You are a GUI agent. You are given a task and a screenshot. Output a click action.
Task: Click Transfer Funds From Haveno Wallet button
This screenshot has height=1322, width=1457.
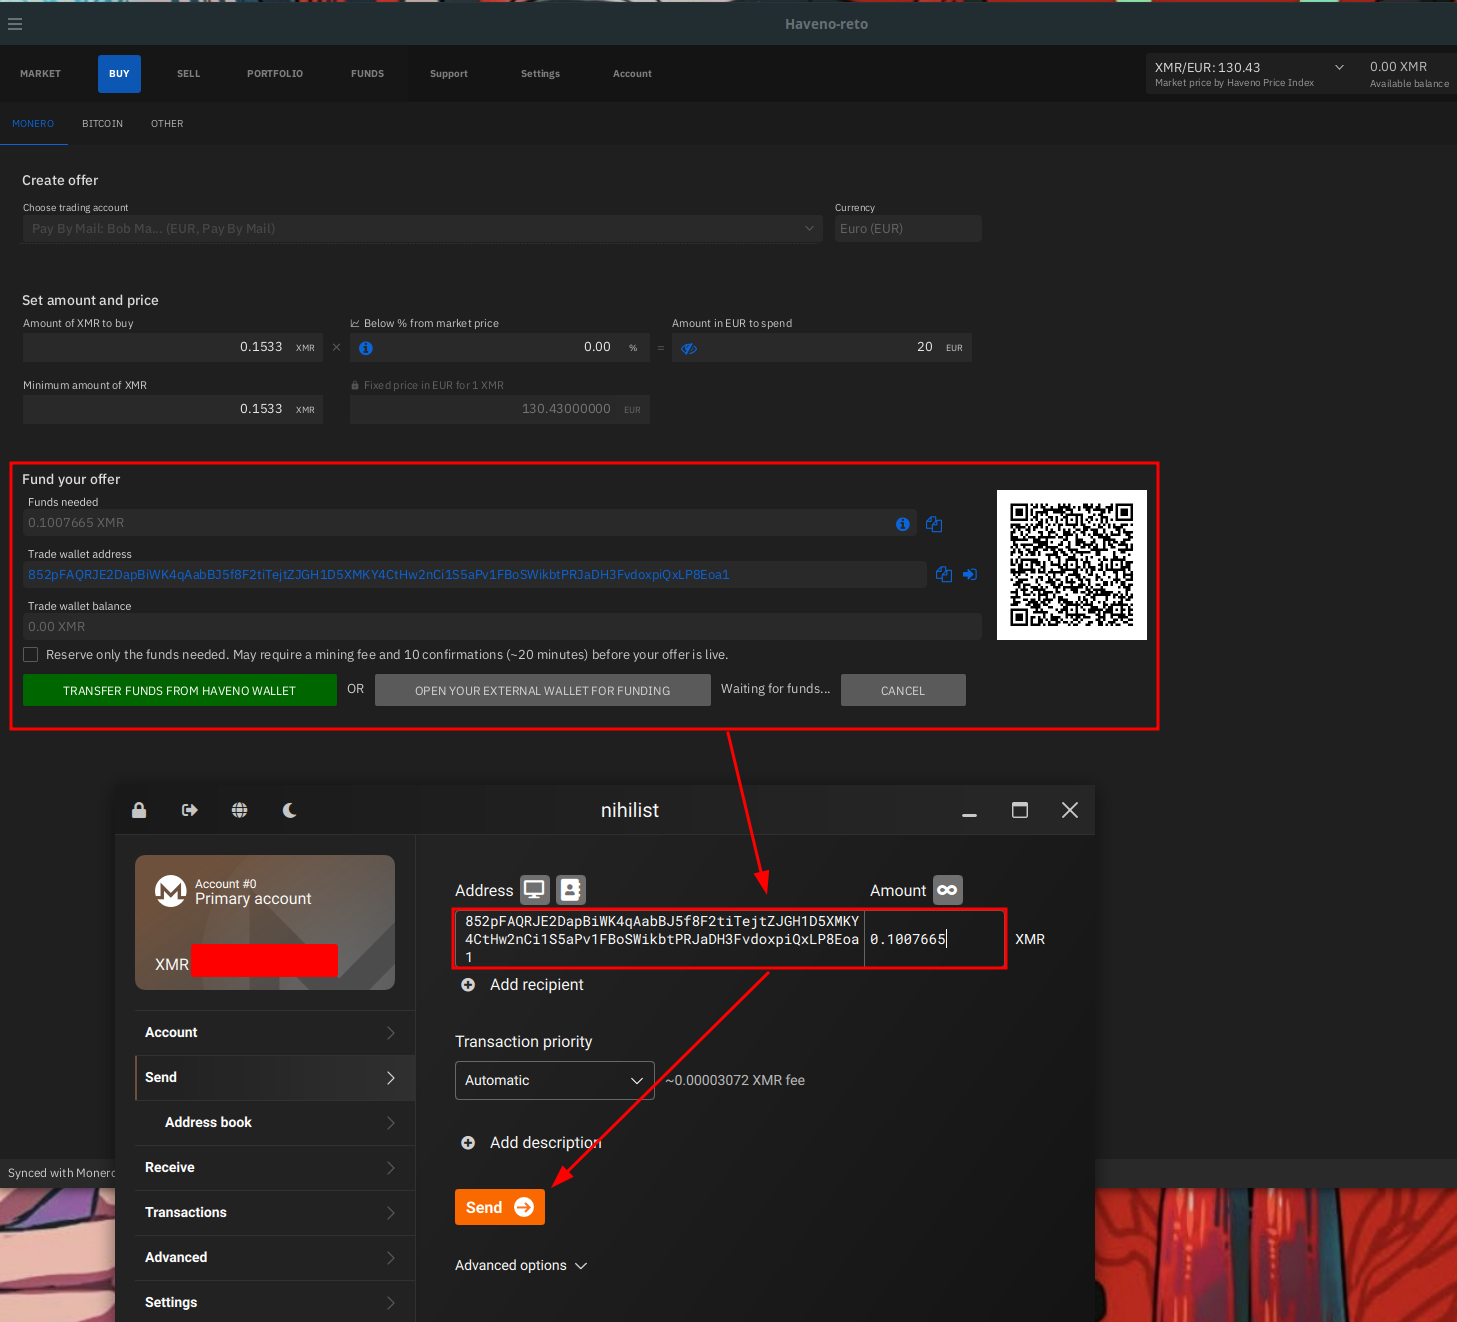coord(180,690)
